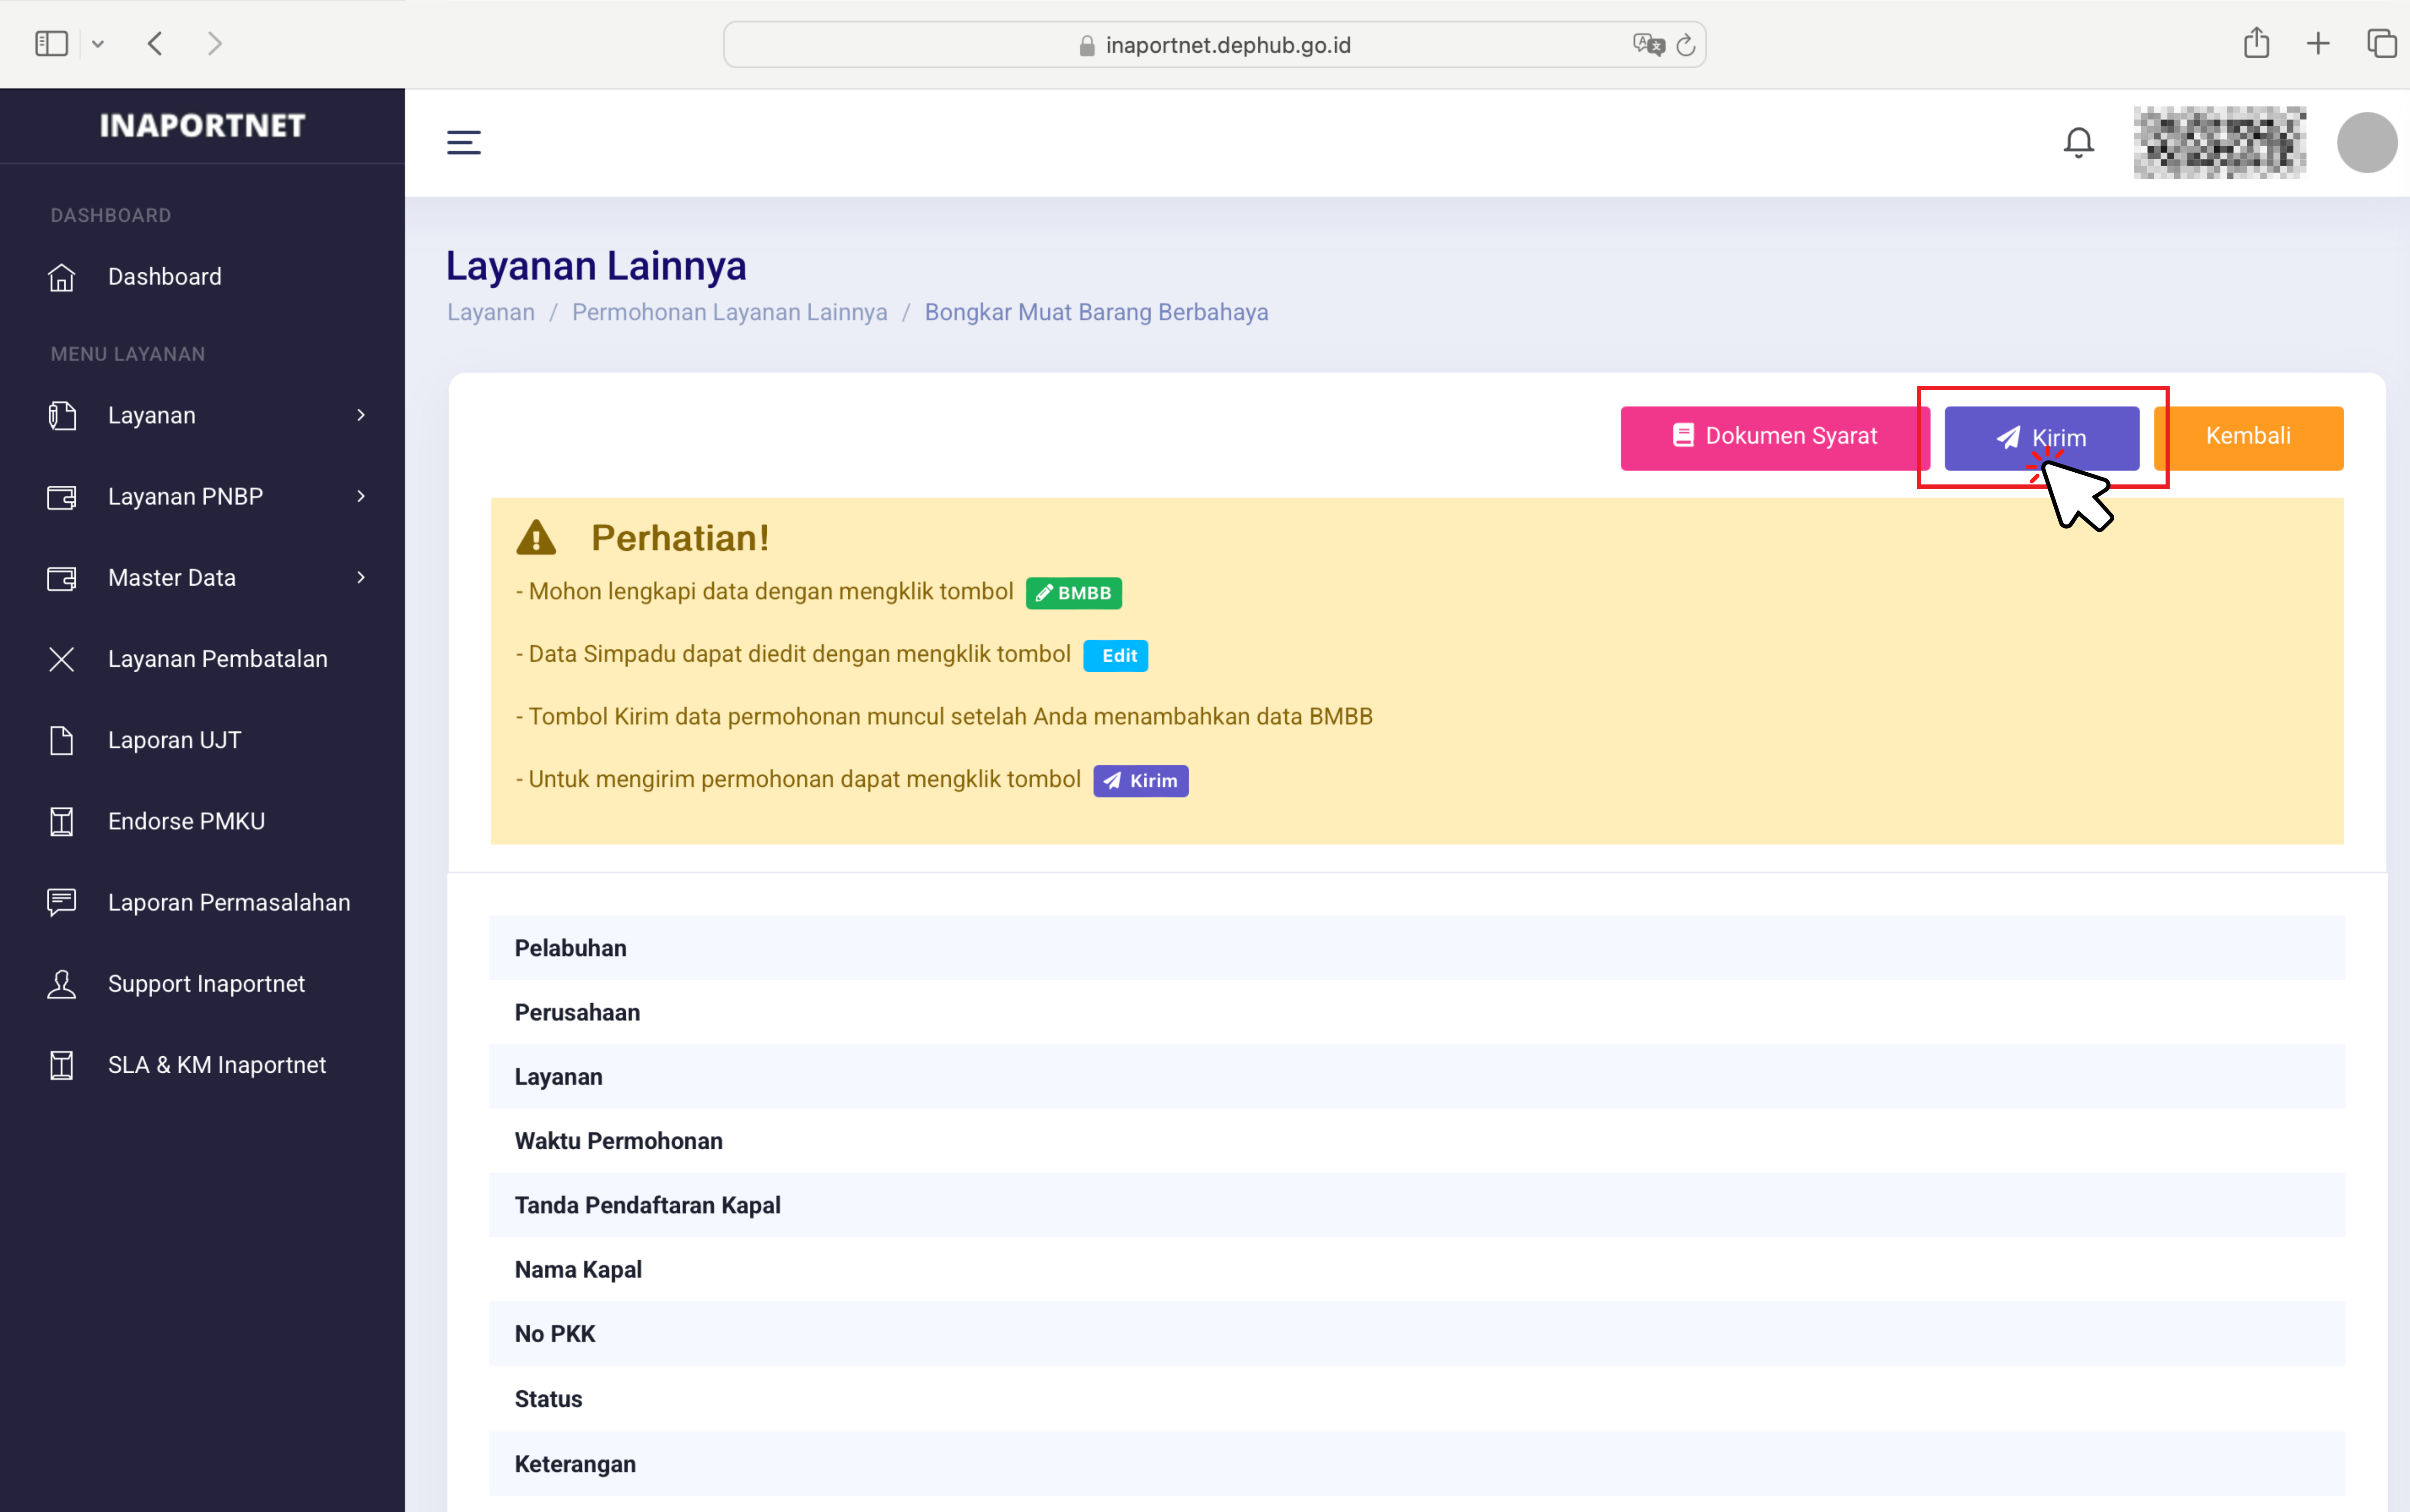This screenshot has width=2410, height=1512.
Task: Toggle the hamburger sidebar menu icon
Action: [463, 142]
